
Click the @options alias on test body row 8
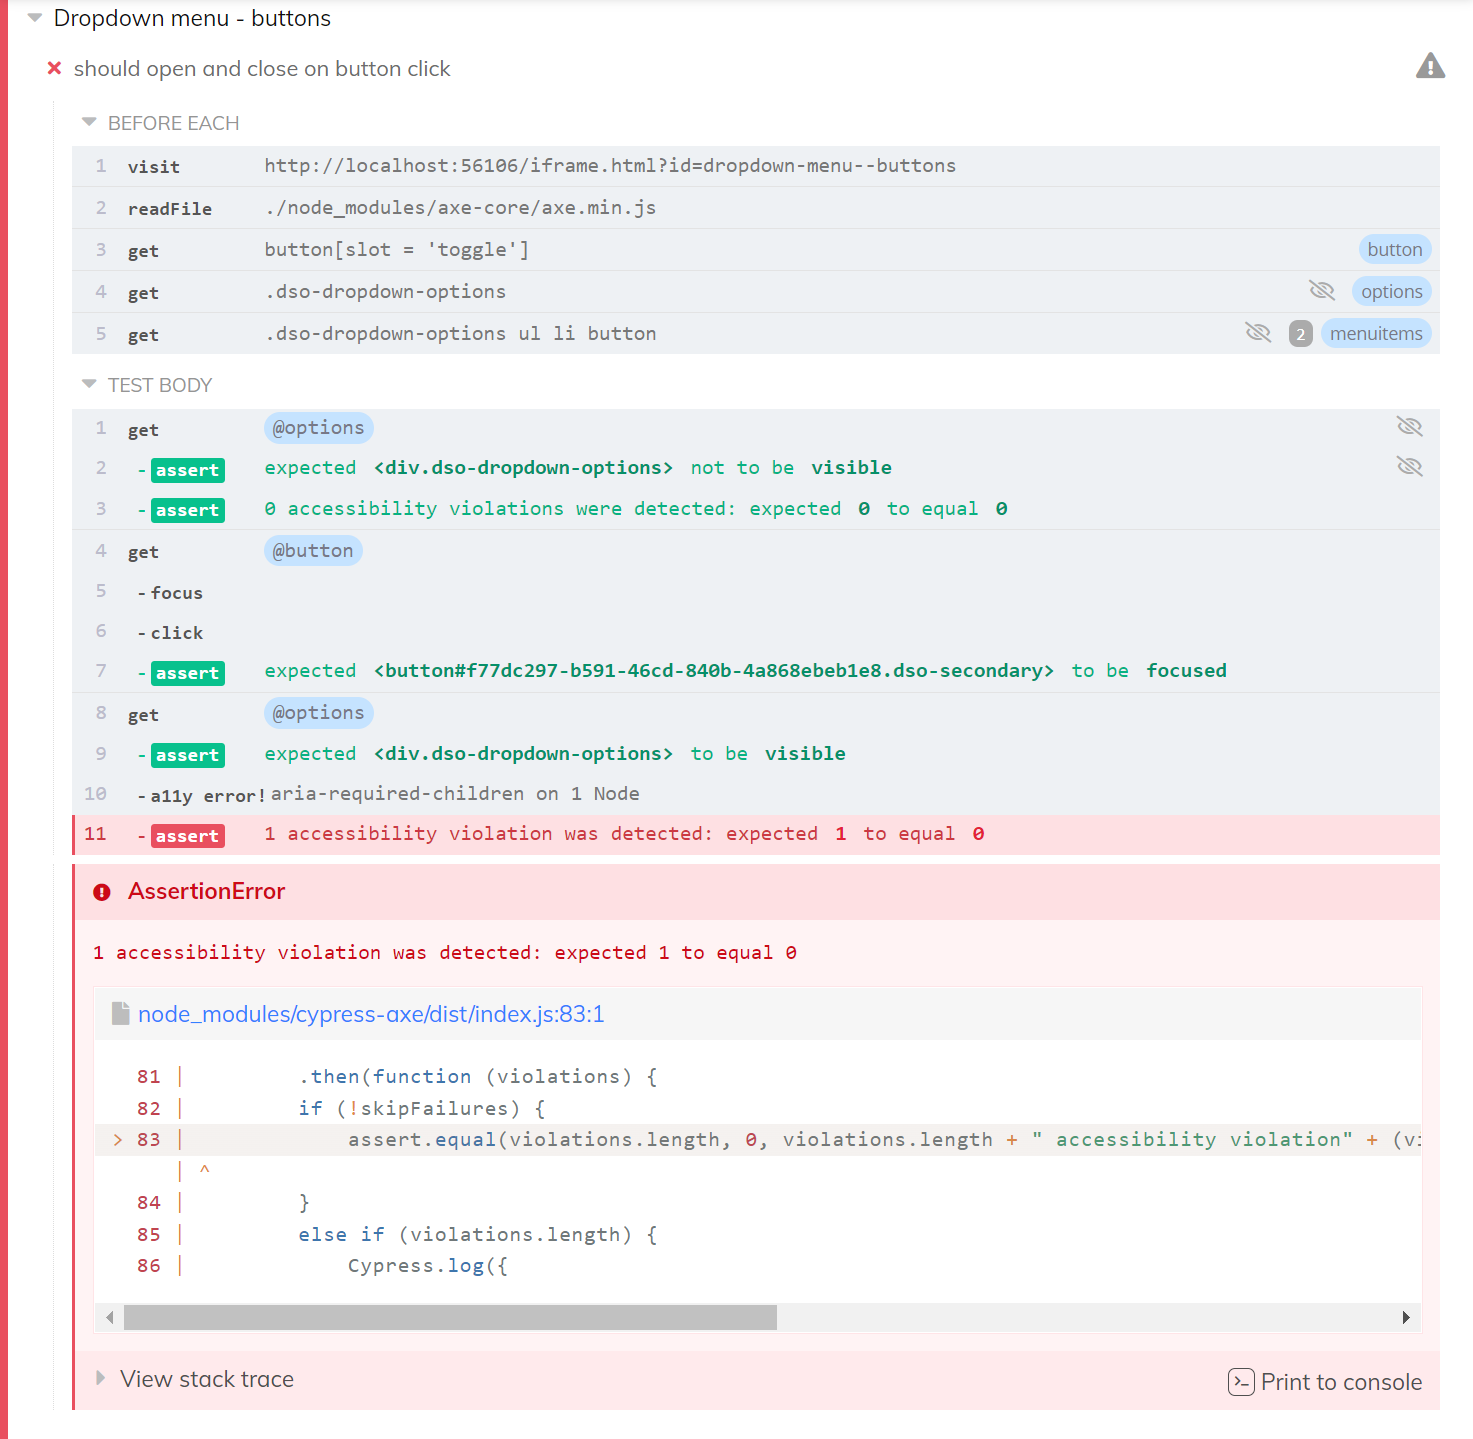pos(319,713)
